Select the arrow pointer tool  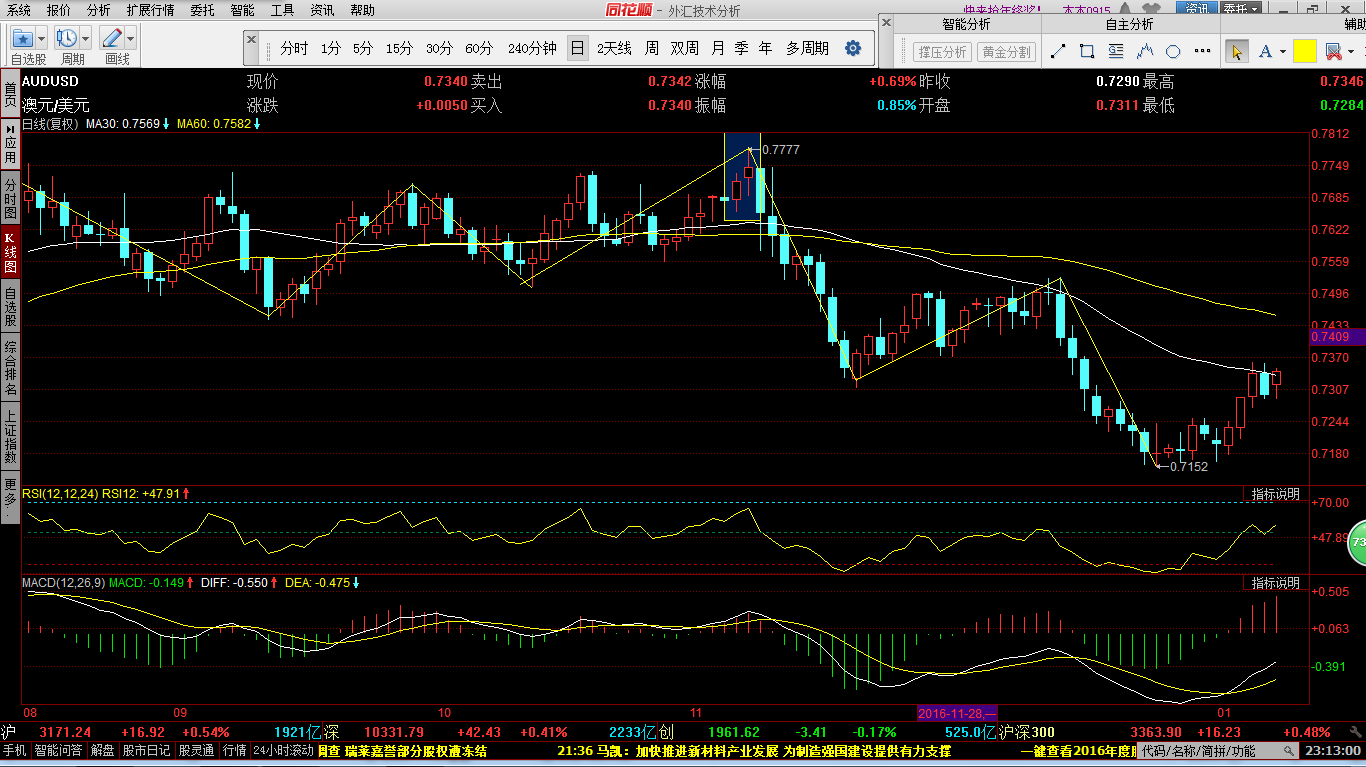1237,51
